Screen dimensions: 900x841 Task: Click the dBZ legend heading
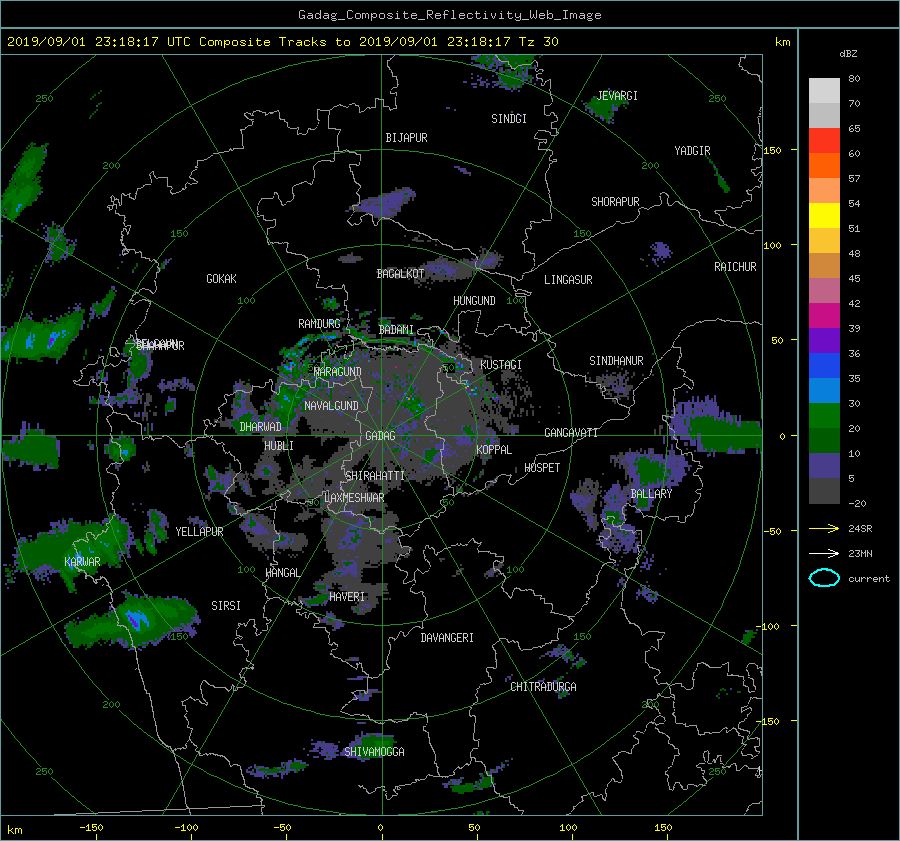click(x=848, y=54)
